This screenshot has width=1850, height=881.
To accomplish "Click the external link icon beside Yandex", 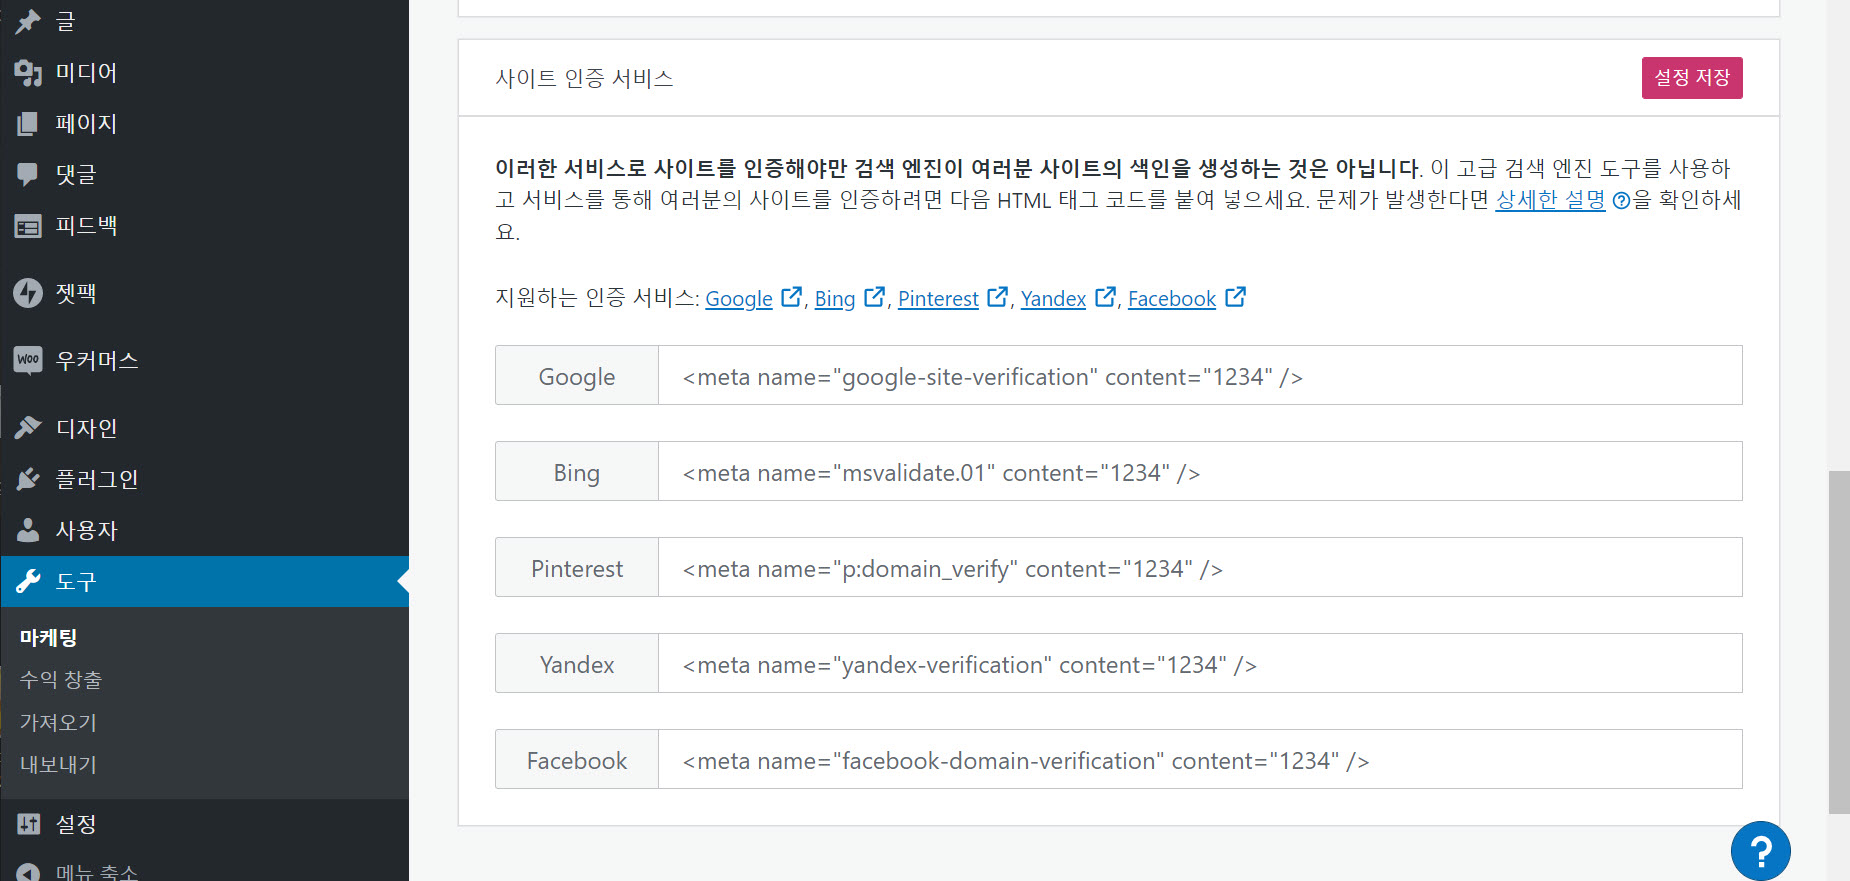I will tap(1105, 296).
